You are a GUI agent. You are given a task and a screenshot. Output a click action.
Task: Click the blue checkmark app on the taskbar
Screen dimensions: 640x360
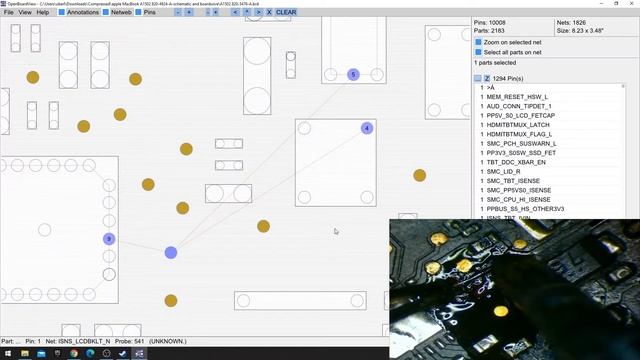point(122,353)
